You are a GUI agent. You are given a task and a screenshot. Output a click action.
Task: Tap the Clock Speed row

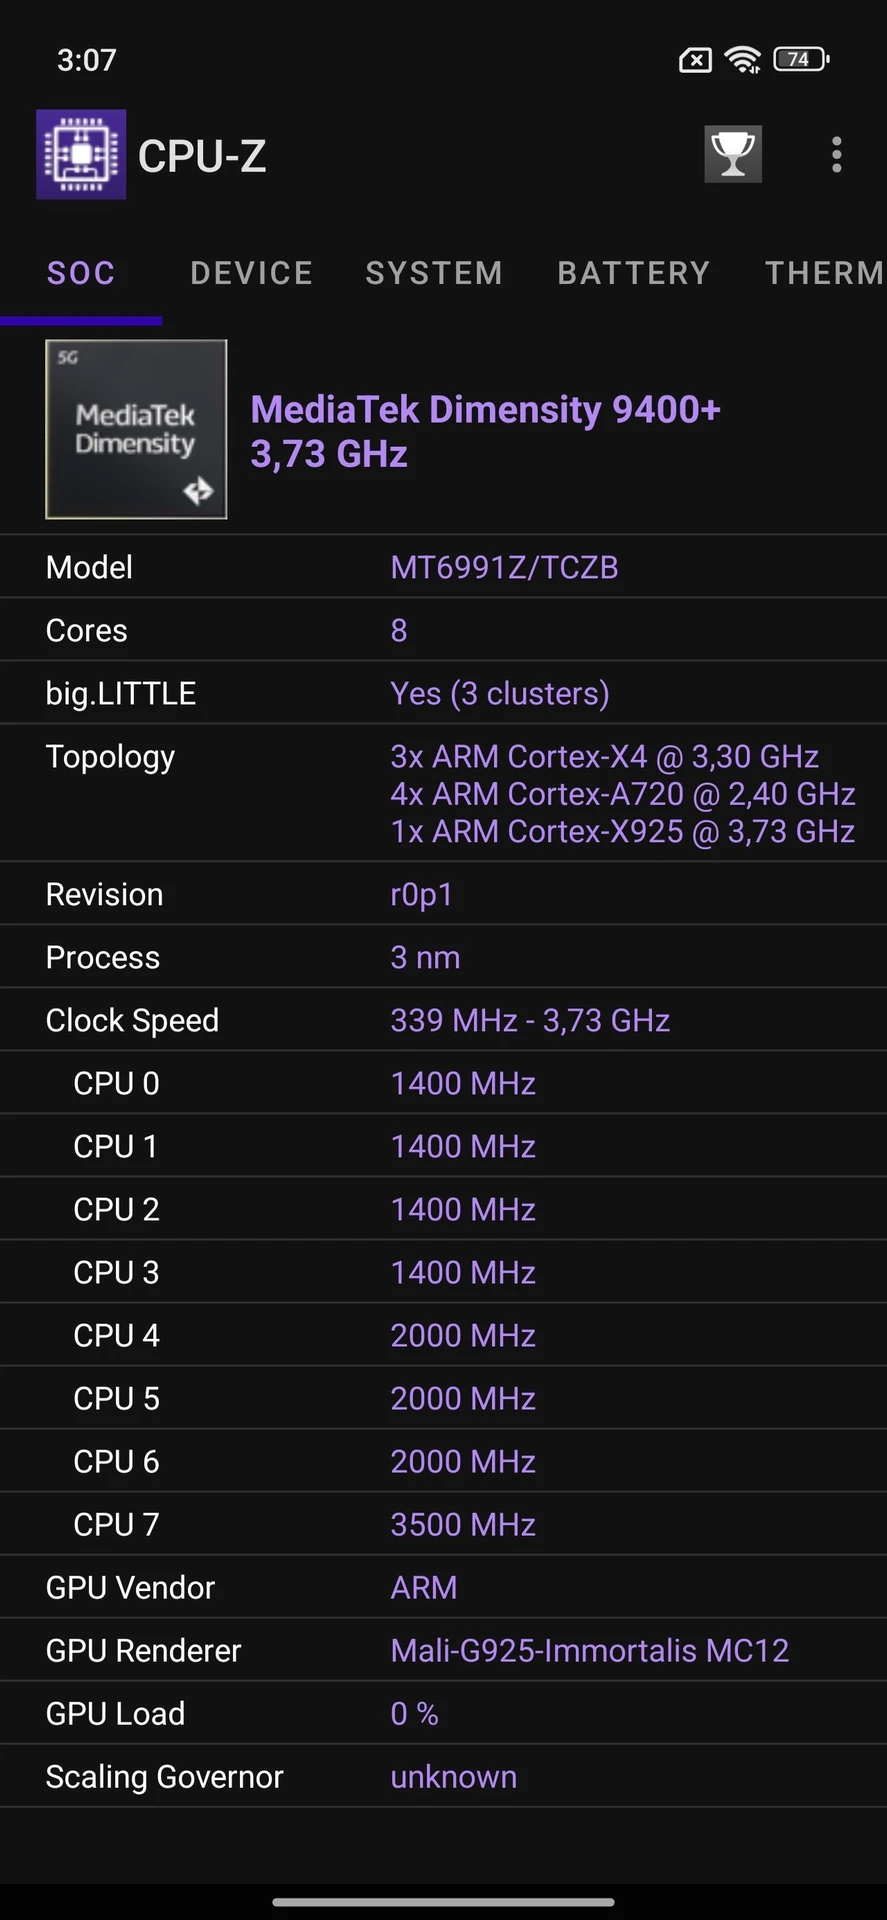[443, 1020]
